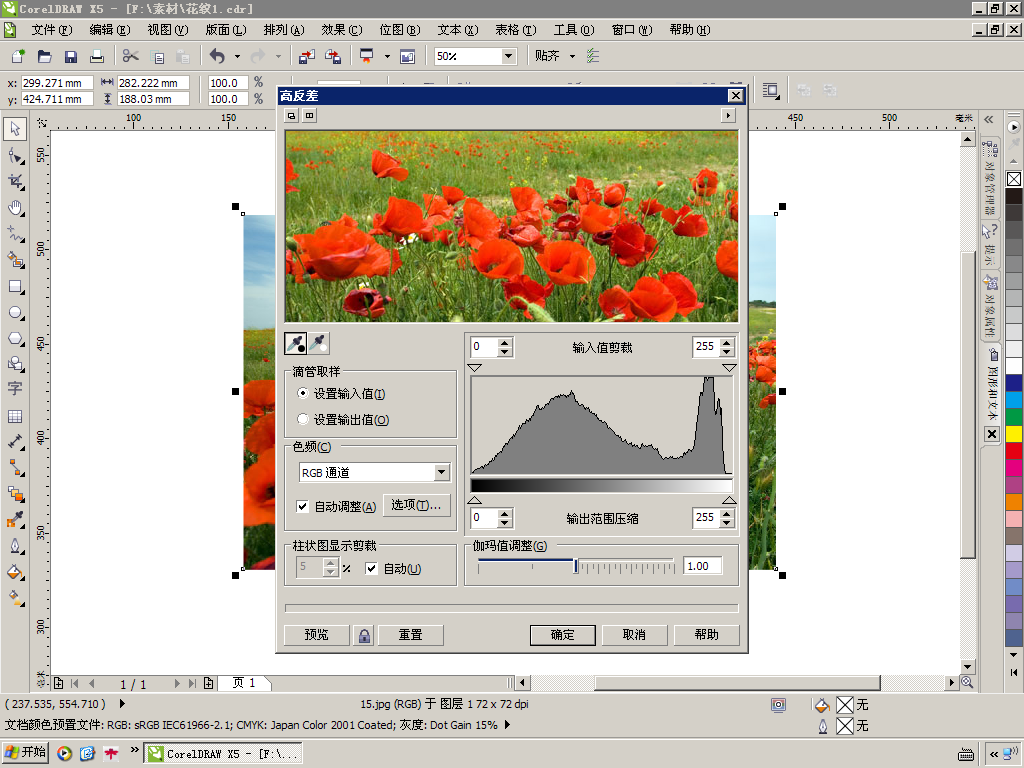The width and height of the screenshot is (1024, 768).
Task: Select the Smart fill tool
Action: pyautogui.click(x=15, y=260)
